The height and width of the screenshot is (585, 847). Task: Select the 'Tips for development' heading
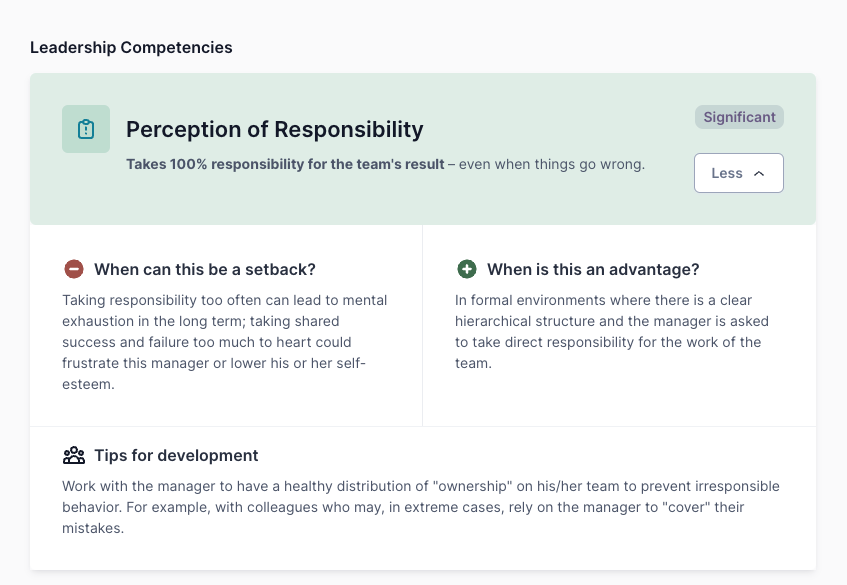point(176,455)
